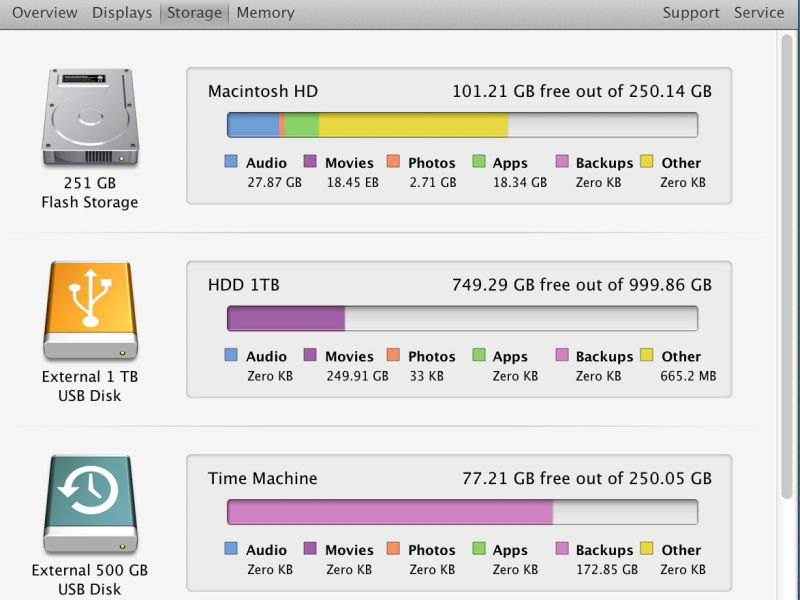Screen dimensions: 800x600
Task: Click the "External 500 GB USB Disk" label
Action: click(90, 580)
